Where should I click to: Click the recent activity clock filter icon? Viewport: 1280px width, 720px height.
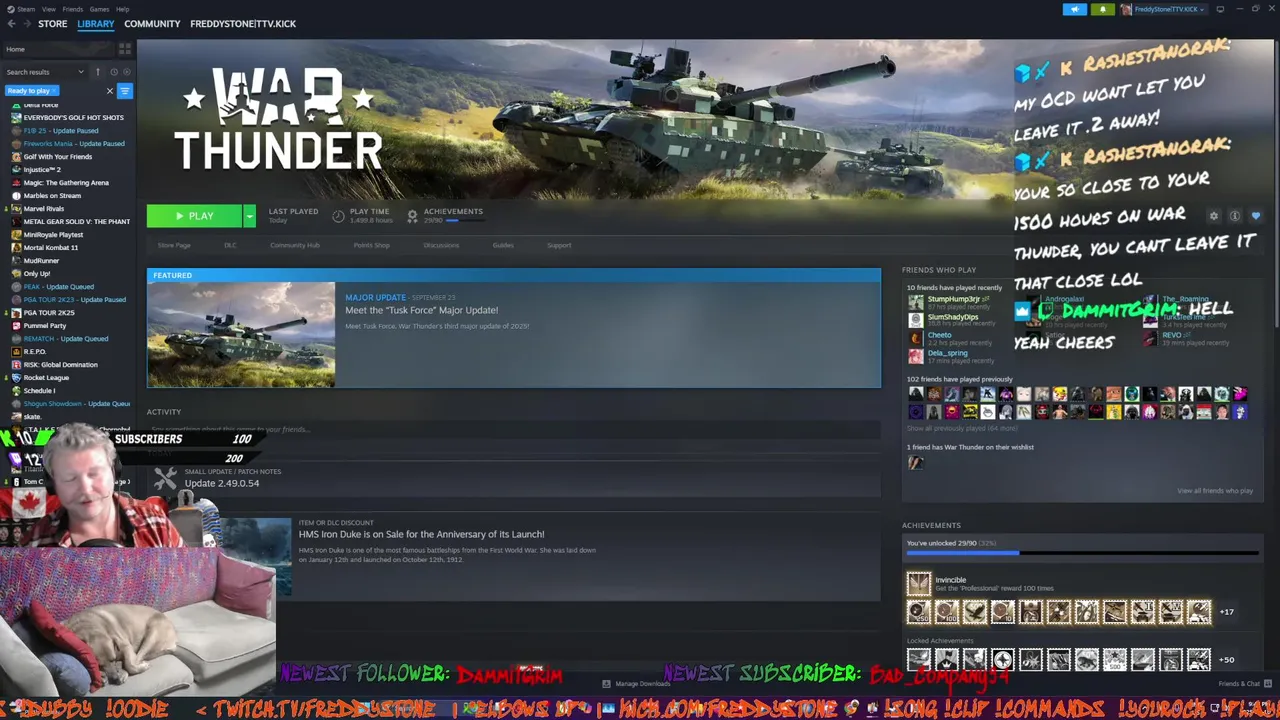click(114, 72)
